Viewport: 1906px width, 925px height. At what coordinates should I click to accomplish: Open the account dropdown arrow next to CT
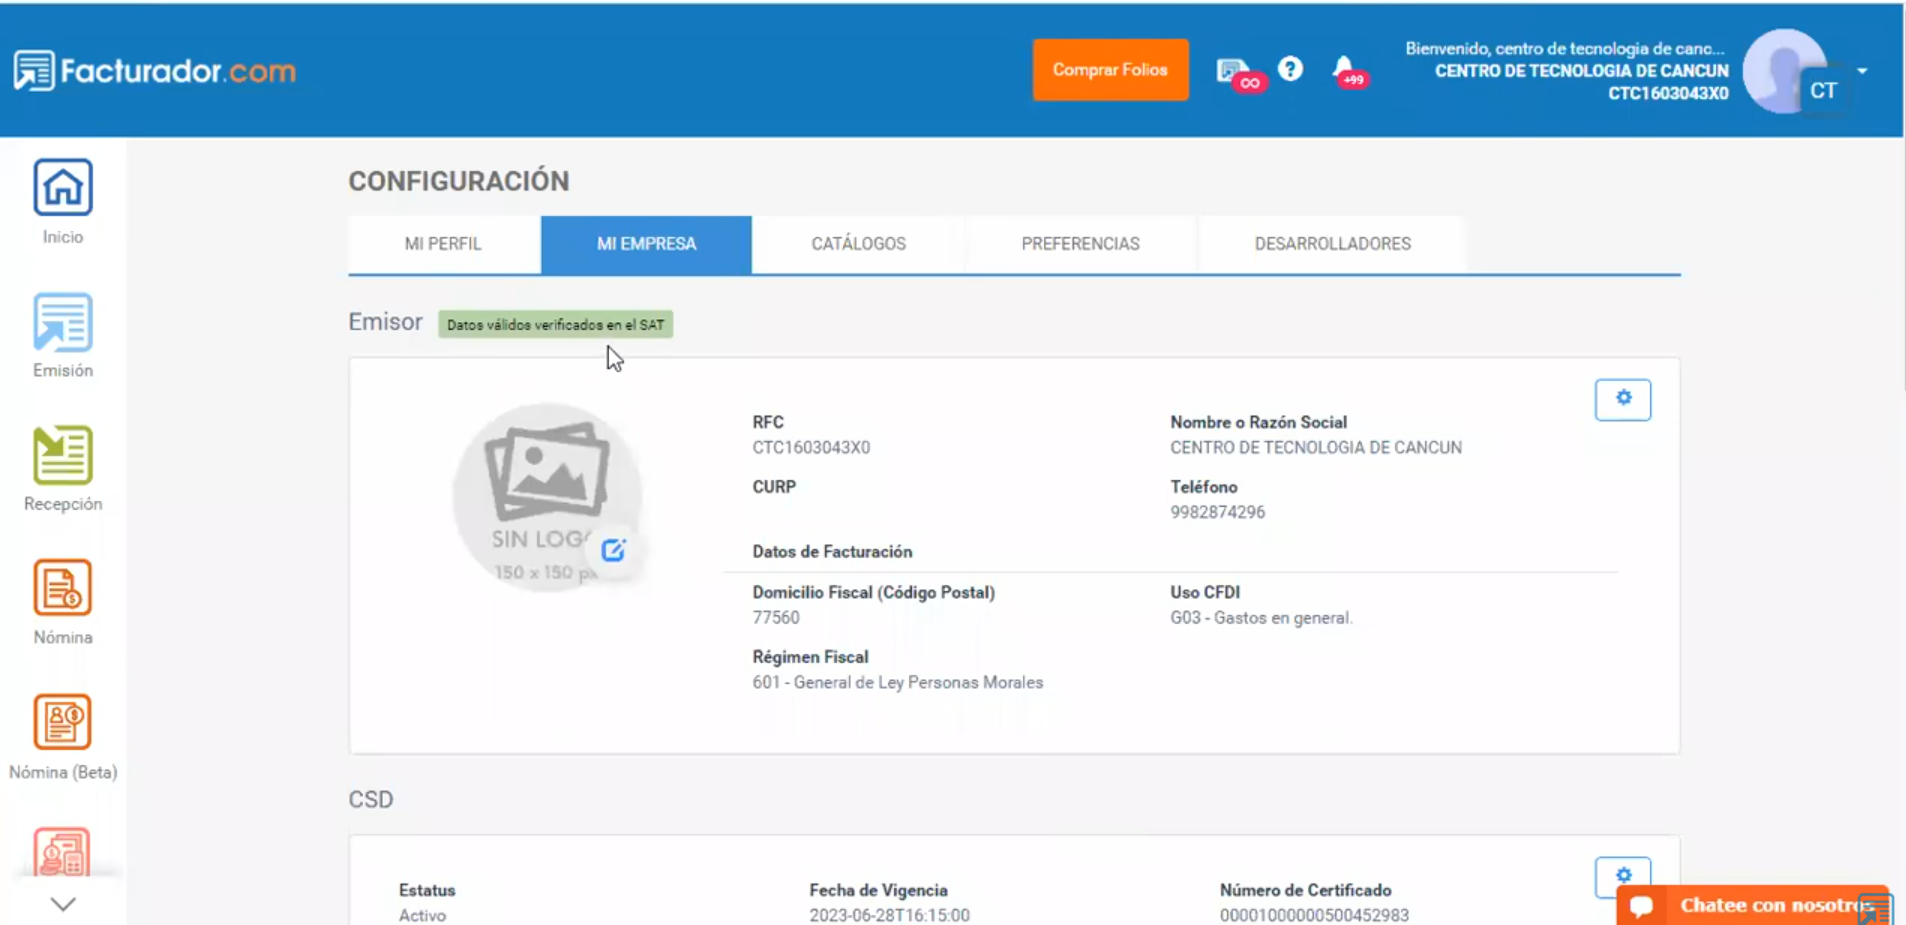(x=1863, y=70)
